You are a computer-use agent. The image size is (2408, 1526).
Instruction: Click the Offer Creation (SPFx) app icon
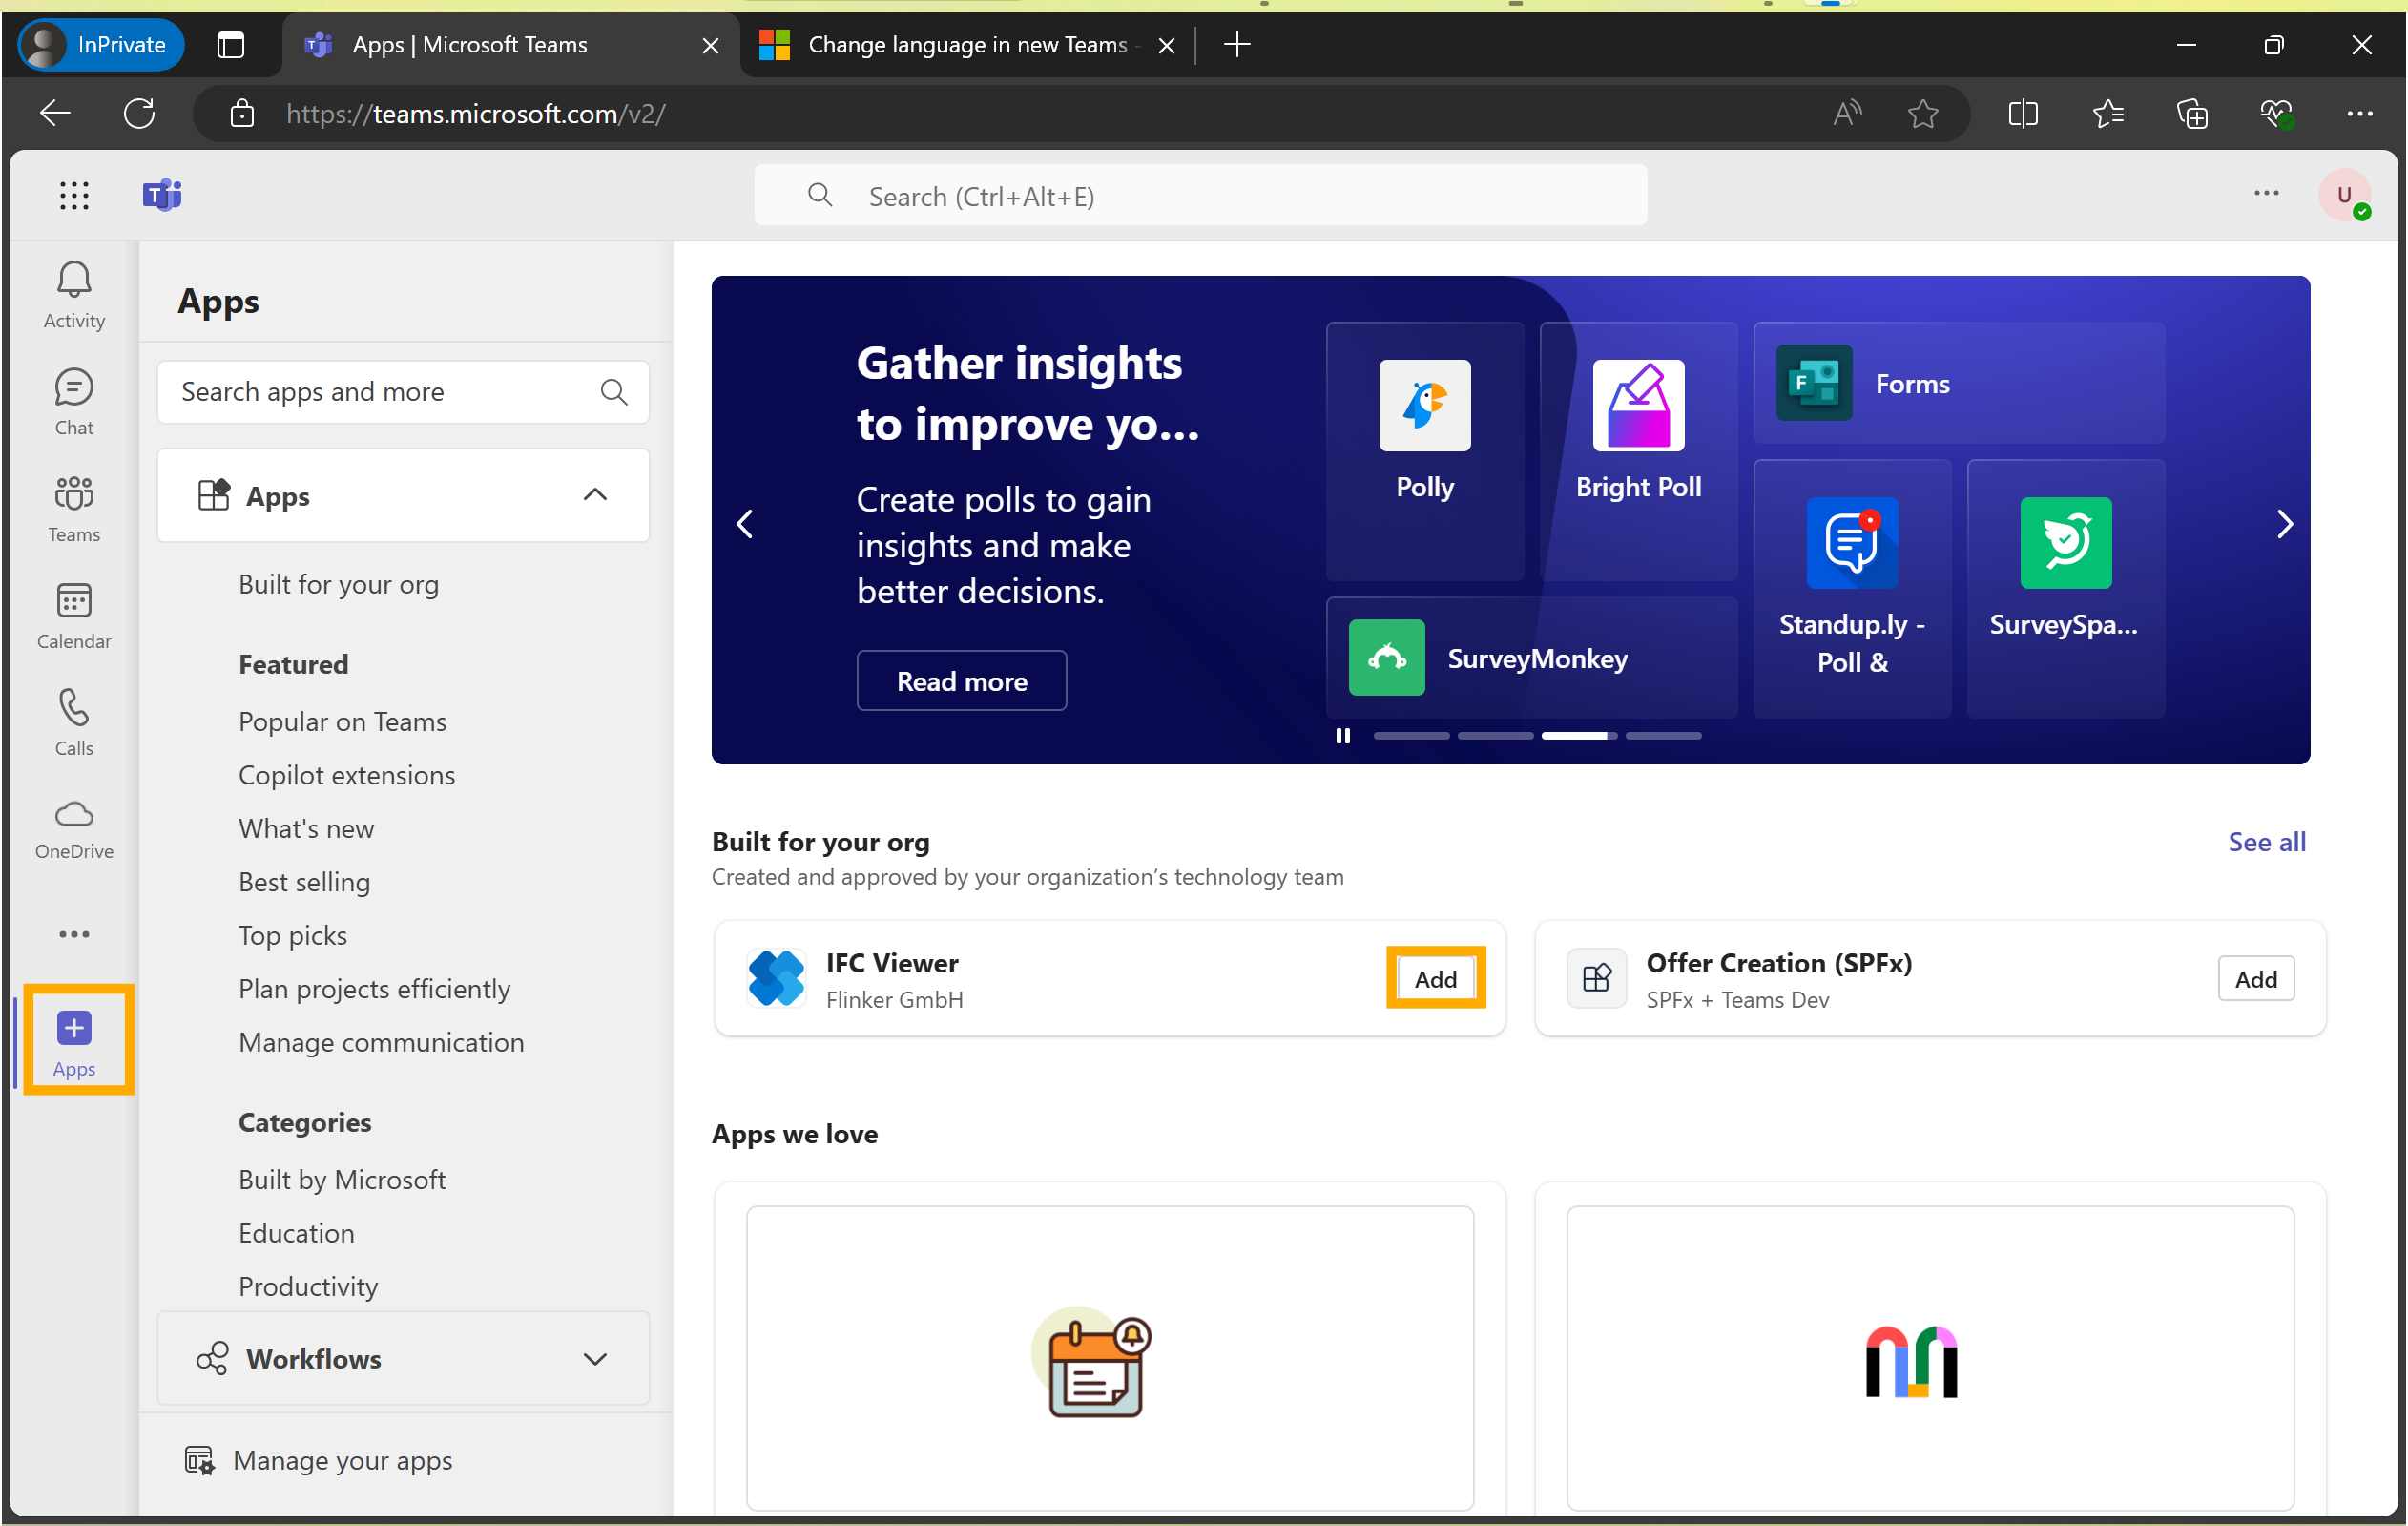[x=1596, y=978]
